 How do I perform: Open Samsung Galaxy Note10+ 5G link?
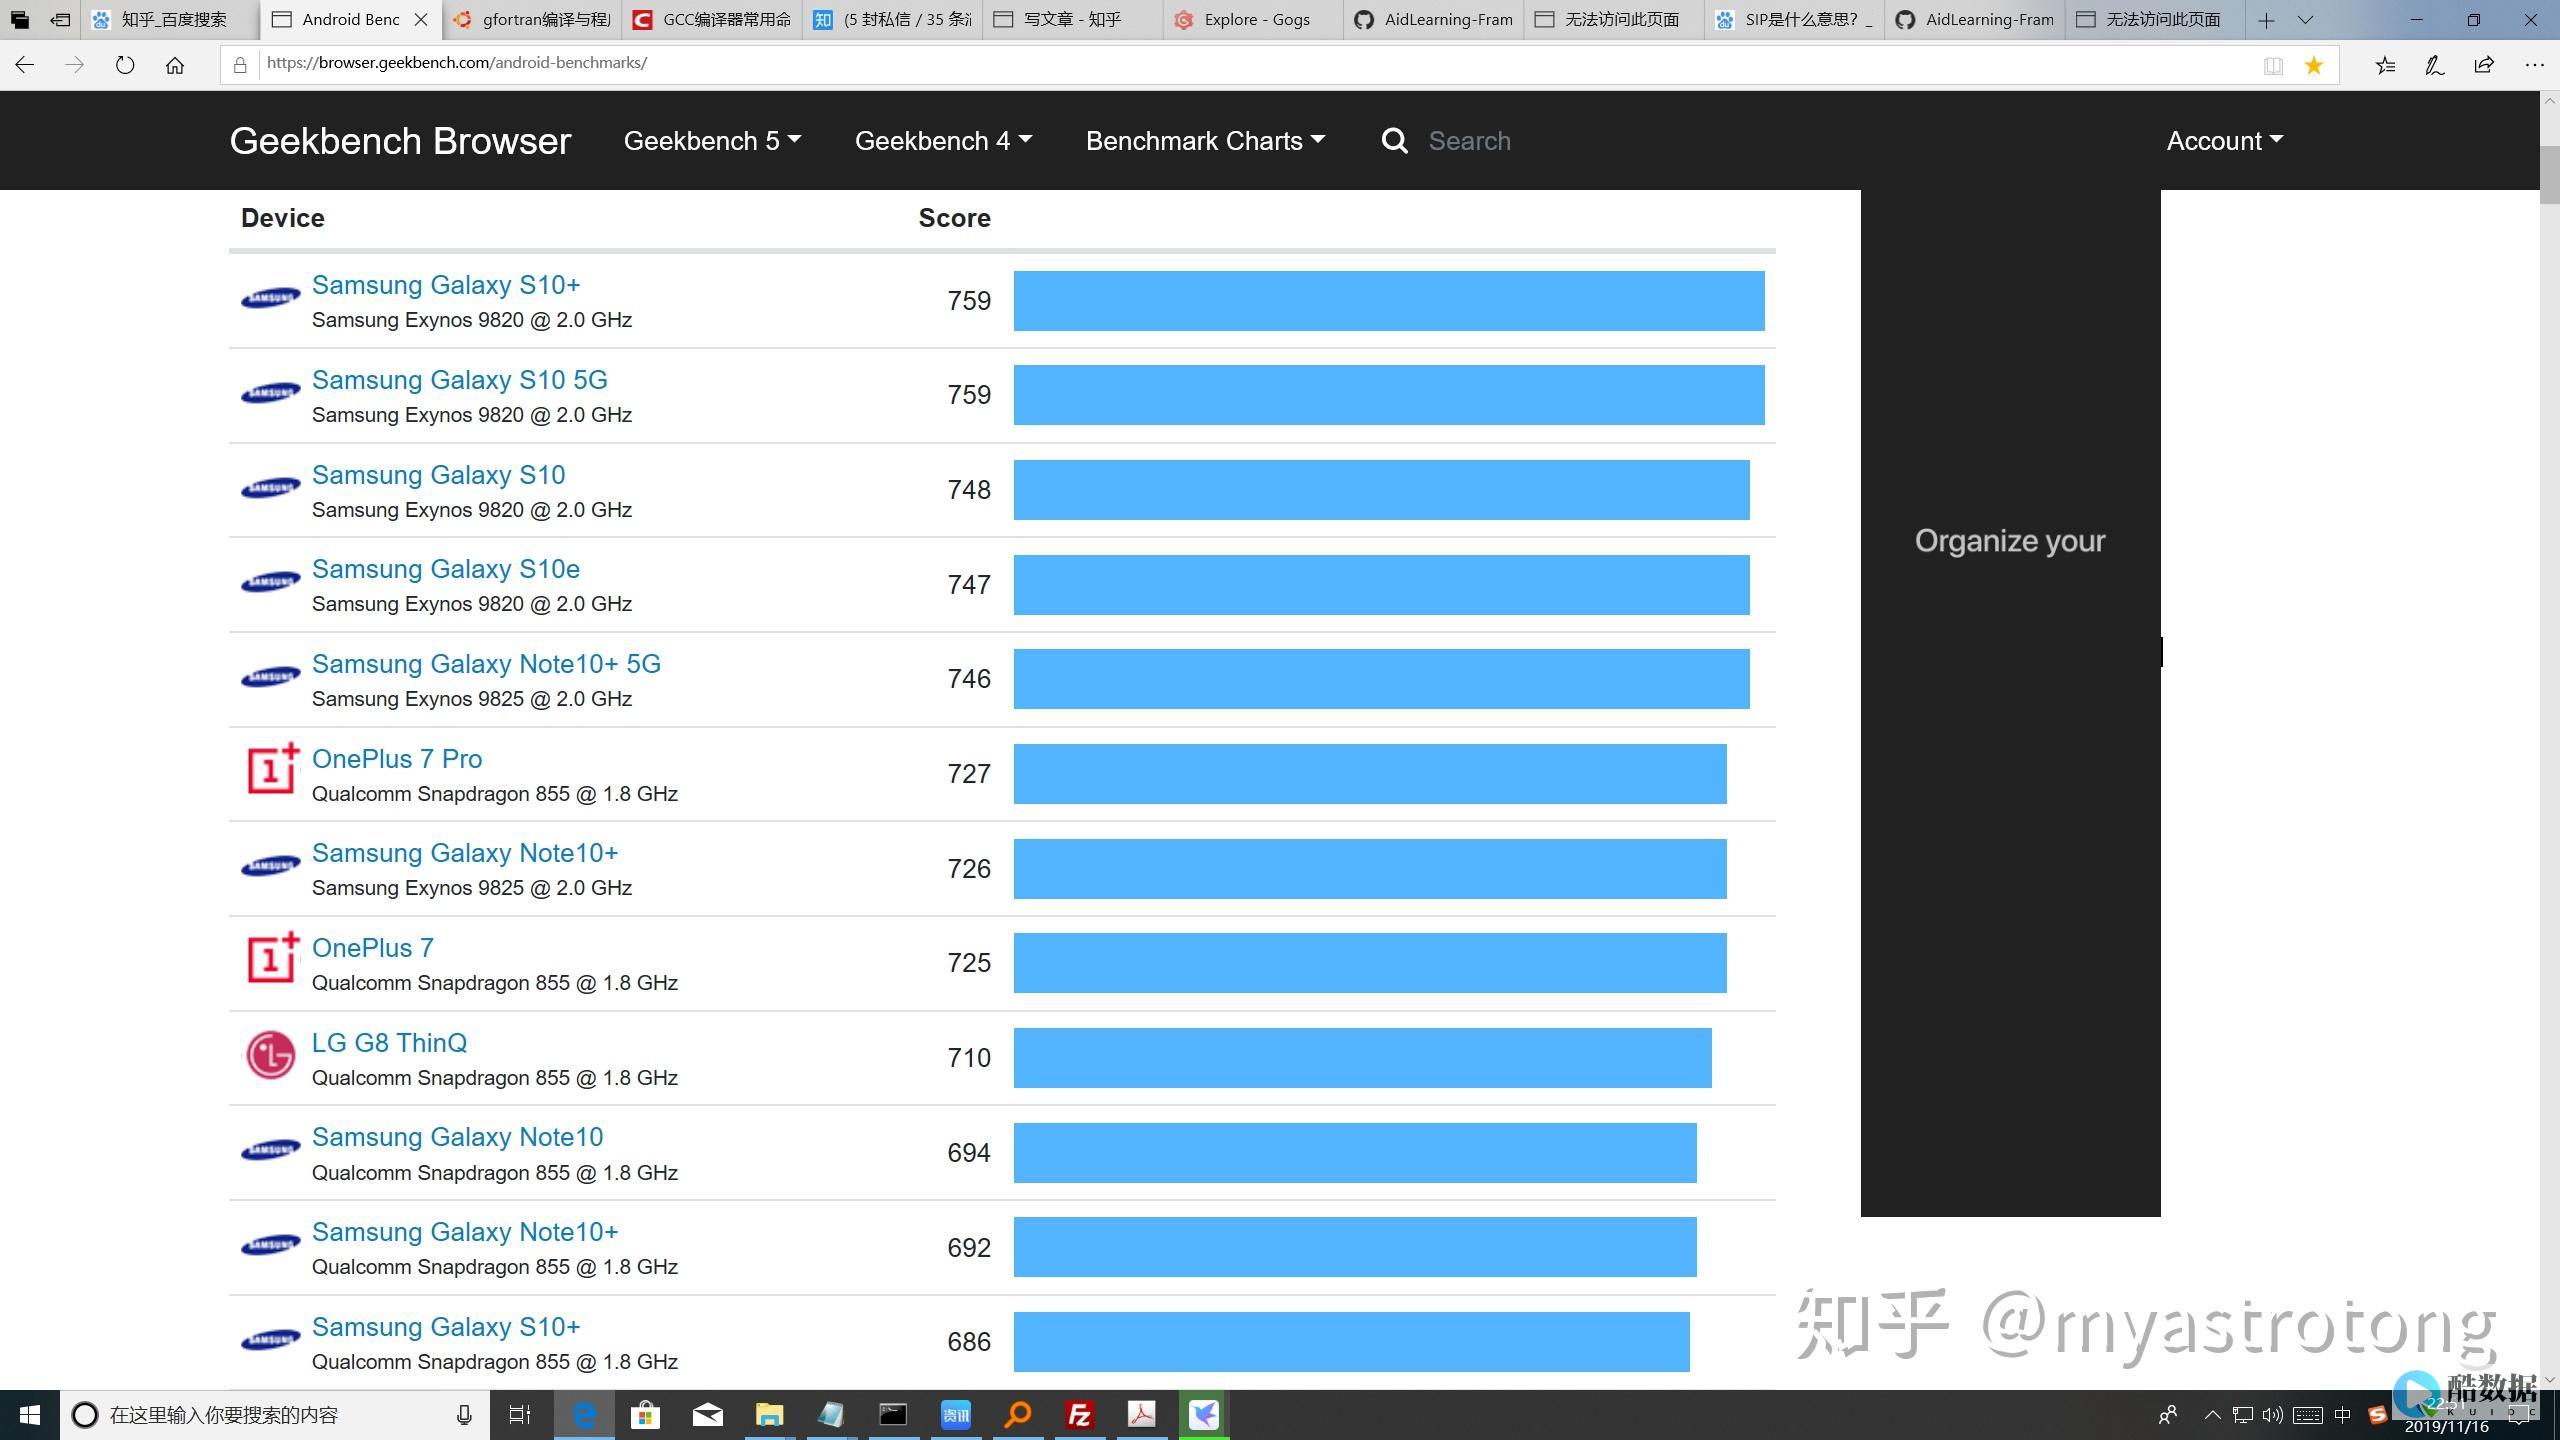486,664
